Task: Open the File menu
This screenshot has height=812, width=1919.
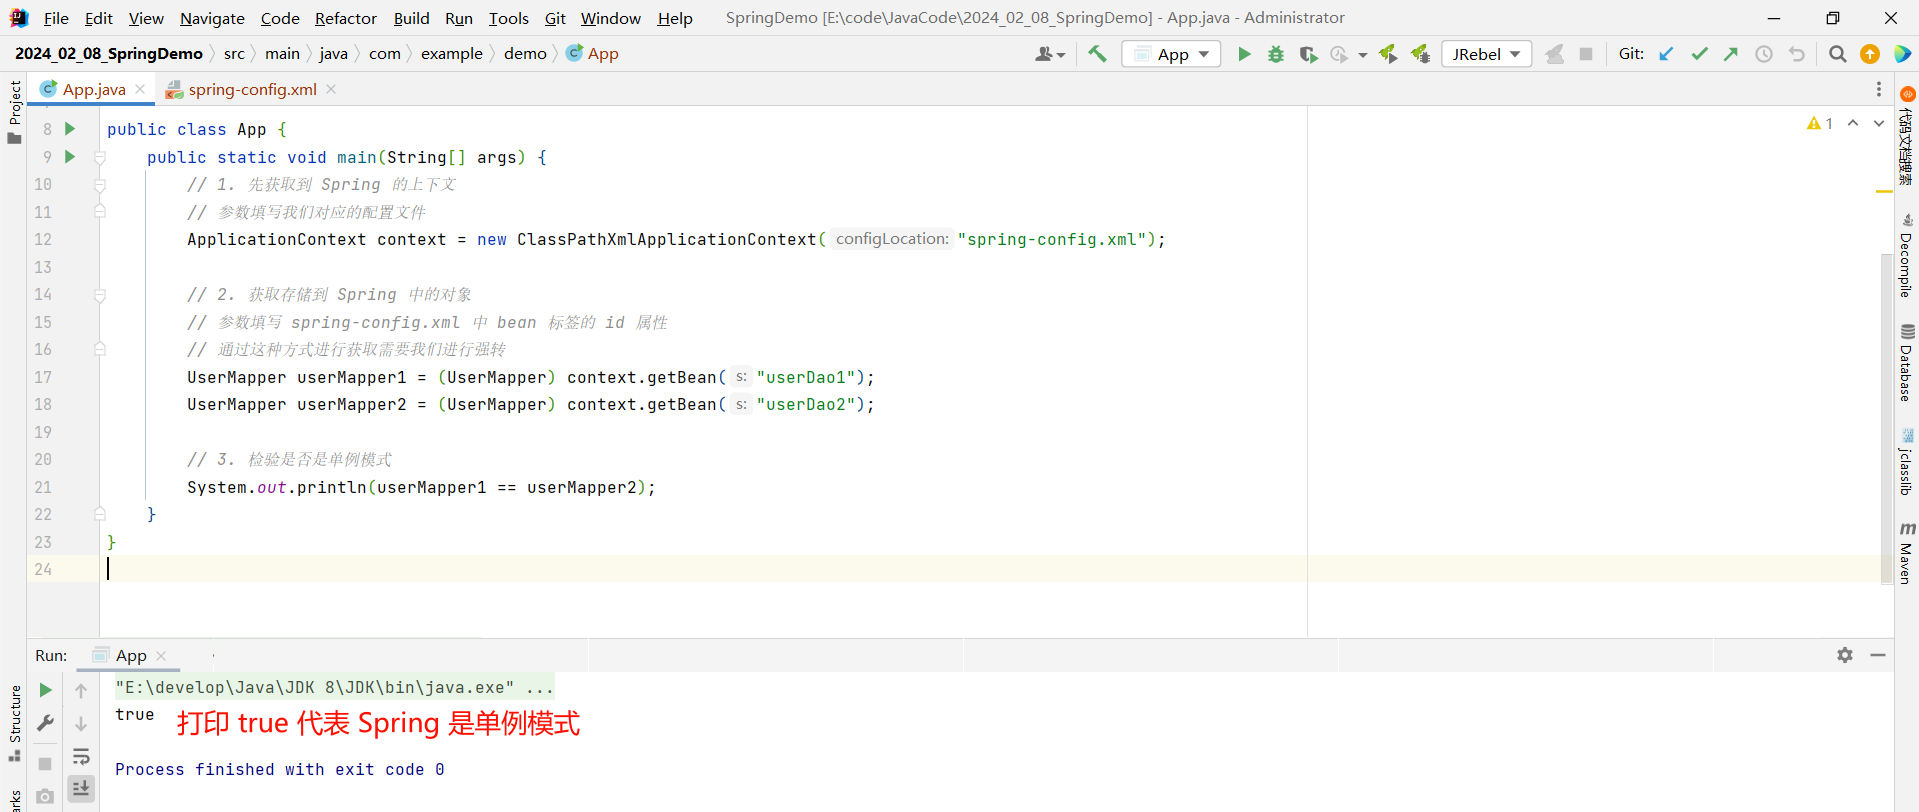Action: point(56,18)
